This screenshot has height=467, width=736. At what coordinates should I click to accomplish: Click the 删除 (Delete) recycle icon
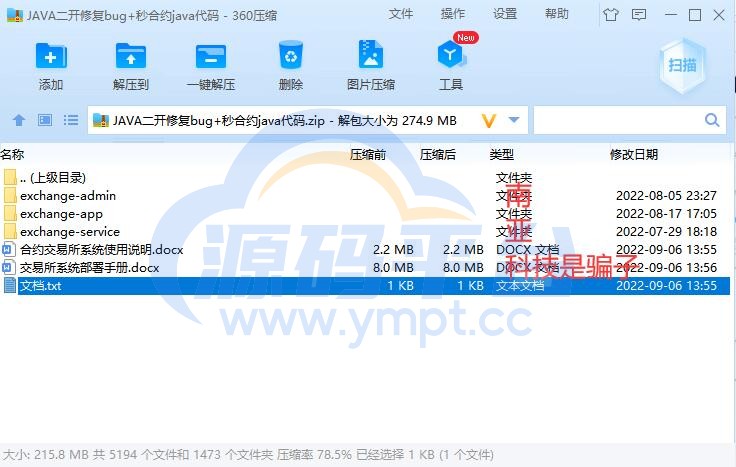pos(291,56)
